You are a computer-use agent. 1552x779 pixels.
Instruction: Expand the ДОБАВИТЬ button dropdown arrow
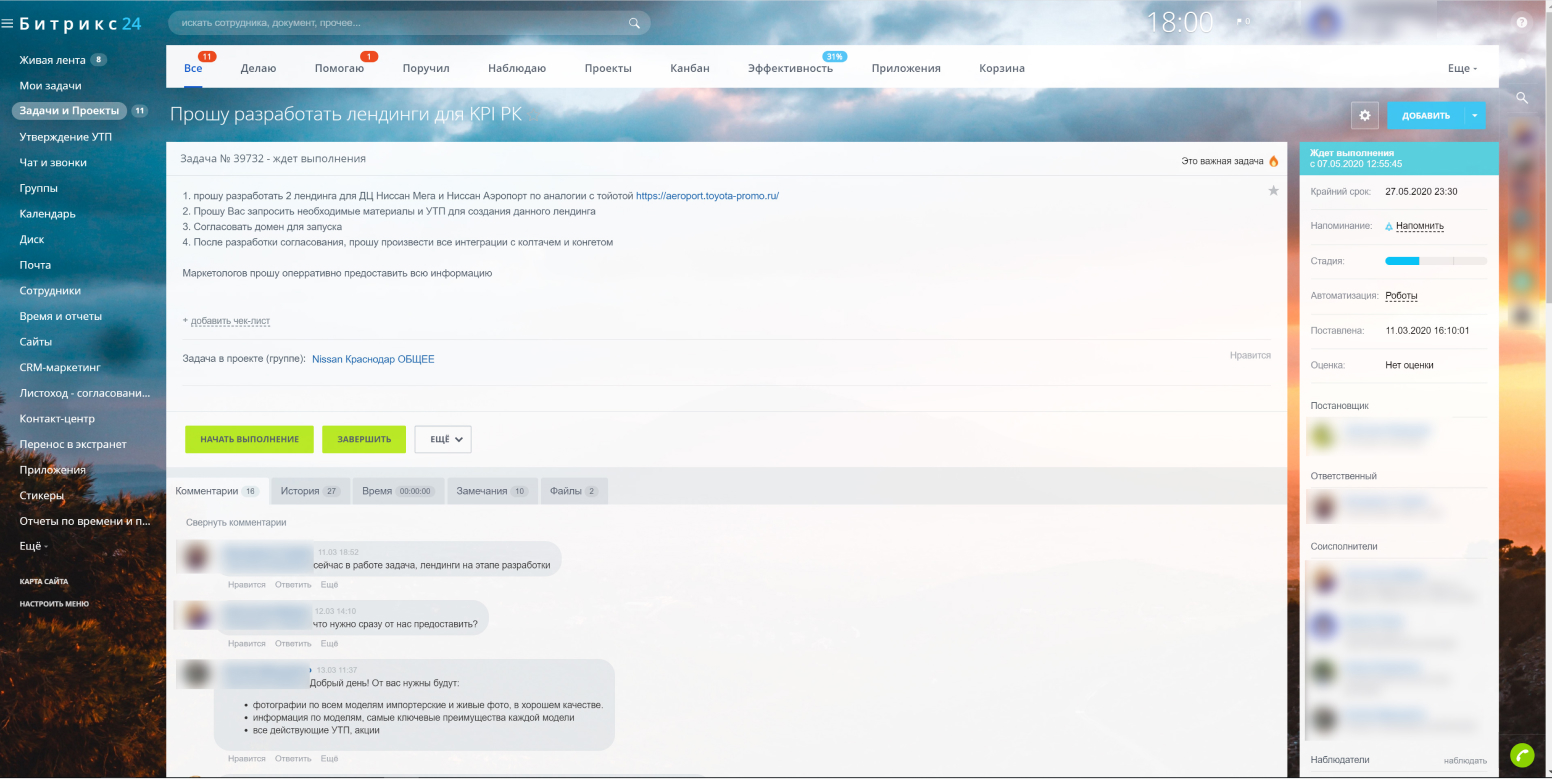pyautogui.click(x=1475, y=115)
